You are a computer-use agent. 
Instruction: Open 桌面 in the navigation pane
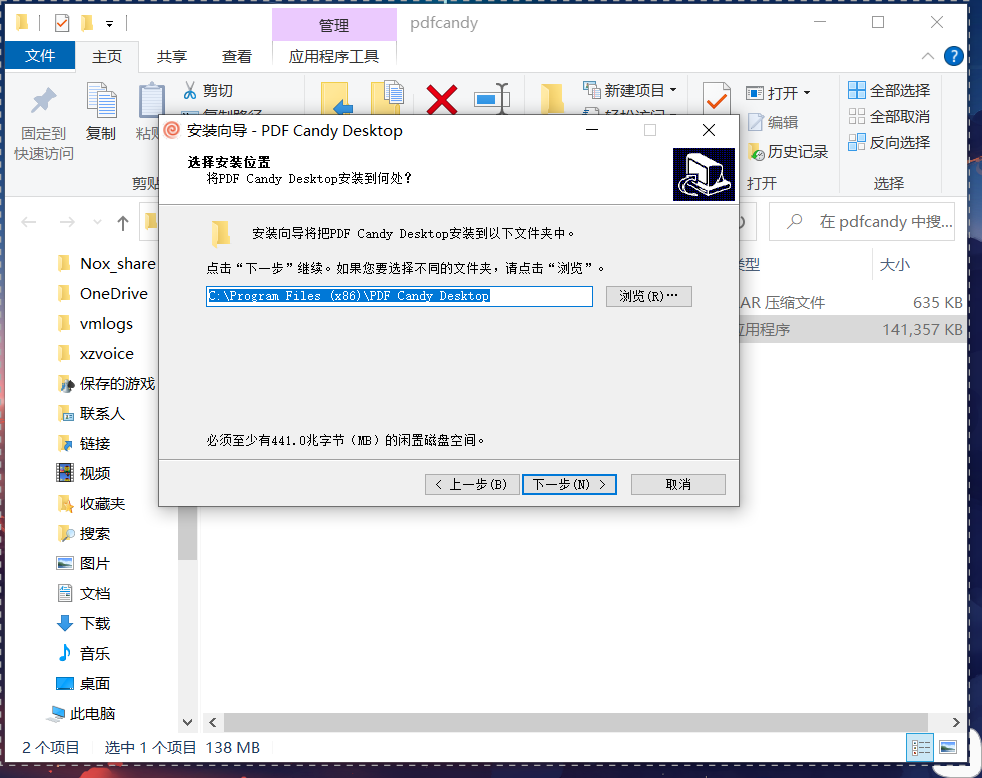point(84,684)
